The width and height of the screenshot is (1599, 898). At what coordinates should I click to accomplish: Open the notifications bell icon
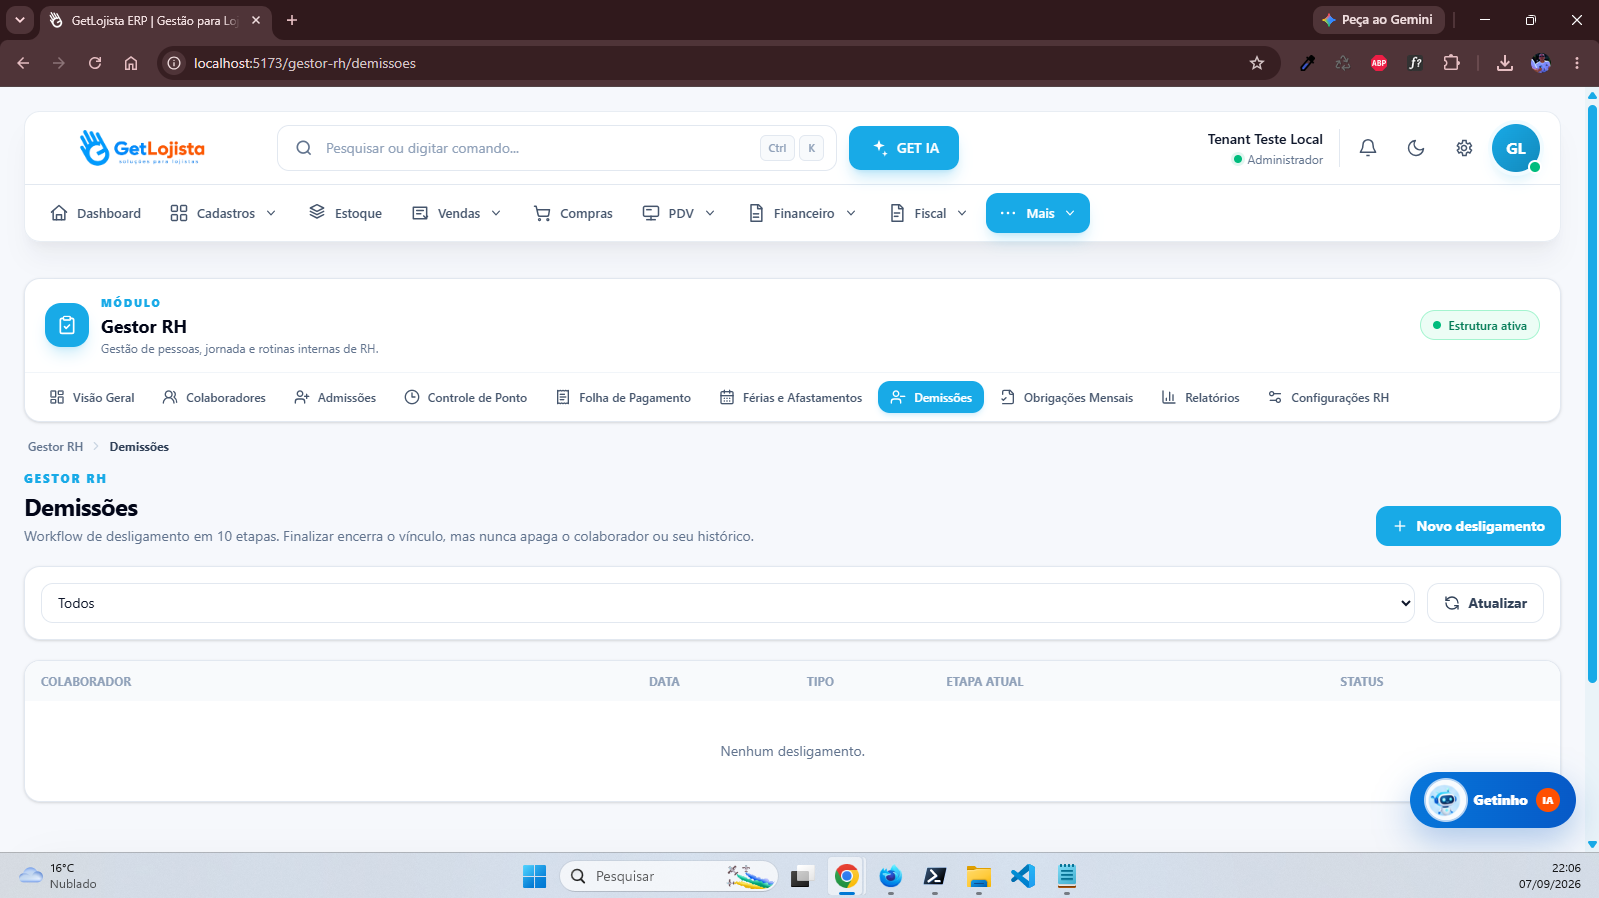1368,148
